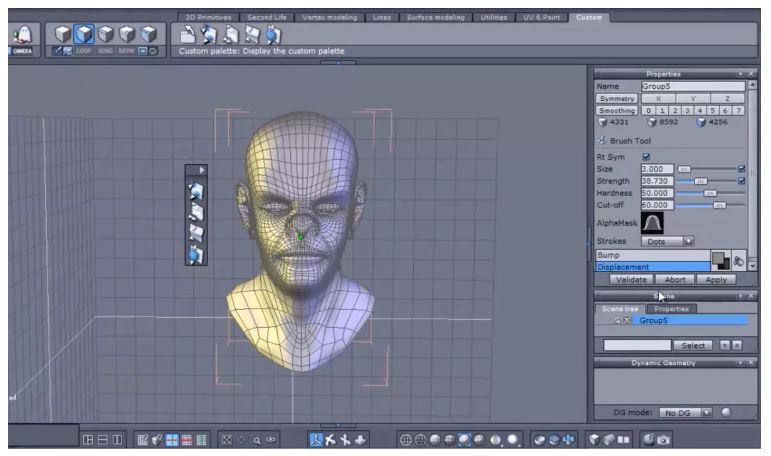Image resolution: width=771 pixels, height=456 pixels.
Task: Click the top tool in the floating viewport palette
Action: click(x=197, y=190)
